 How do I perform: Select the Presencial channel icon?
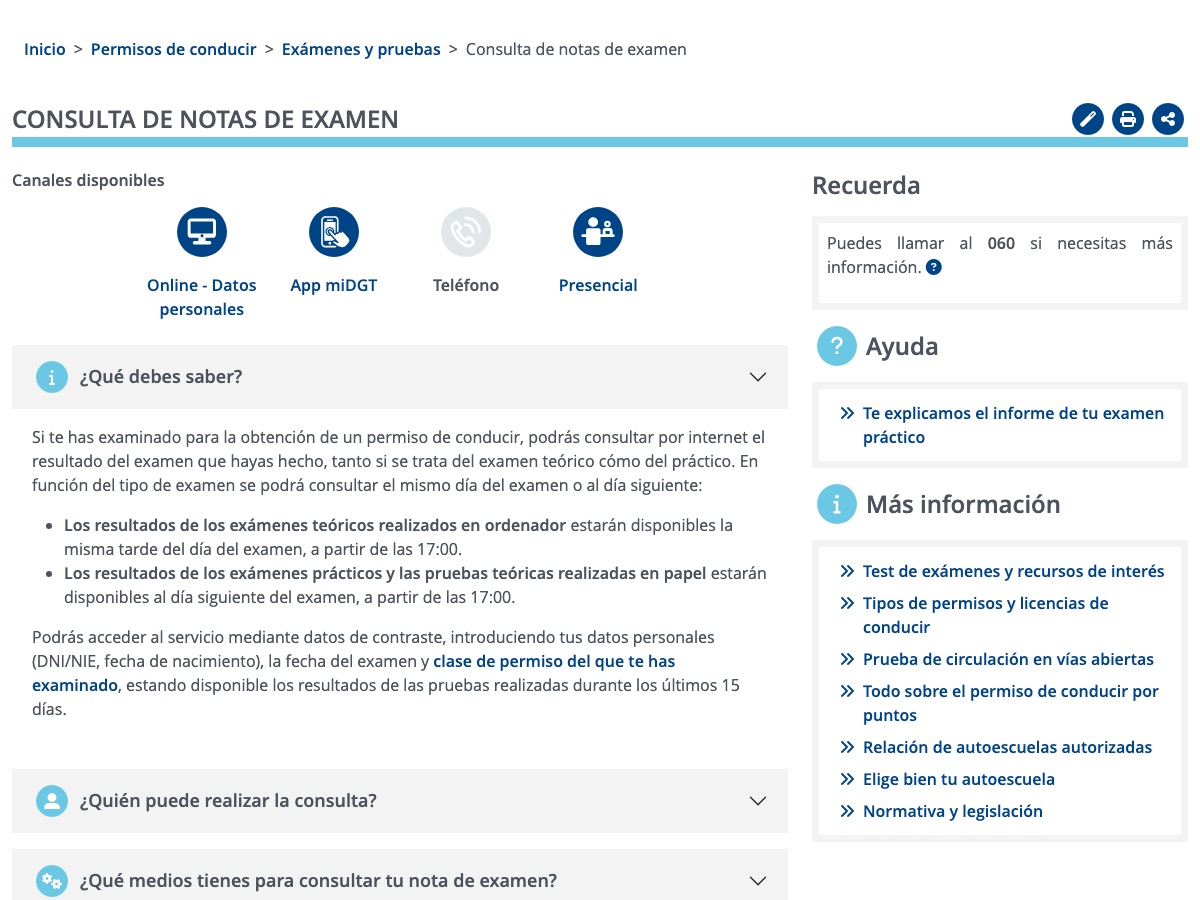[x=598, y=232]
